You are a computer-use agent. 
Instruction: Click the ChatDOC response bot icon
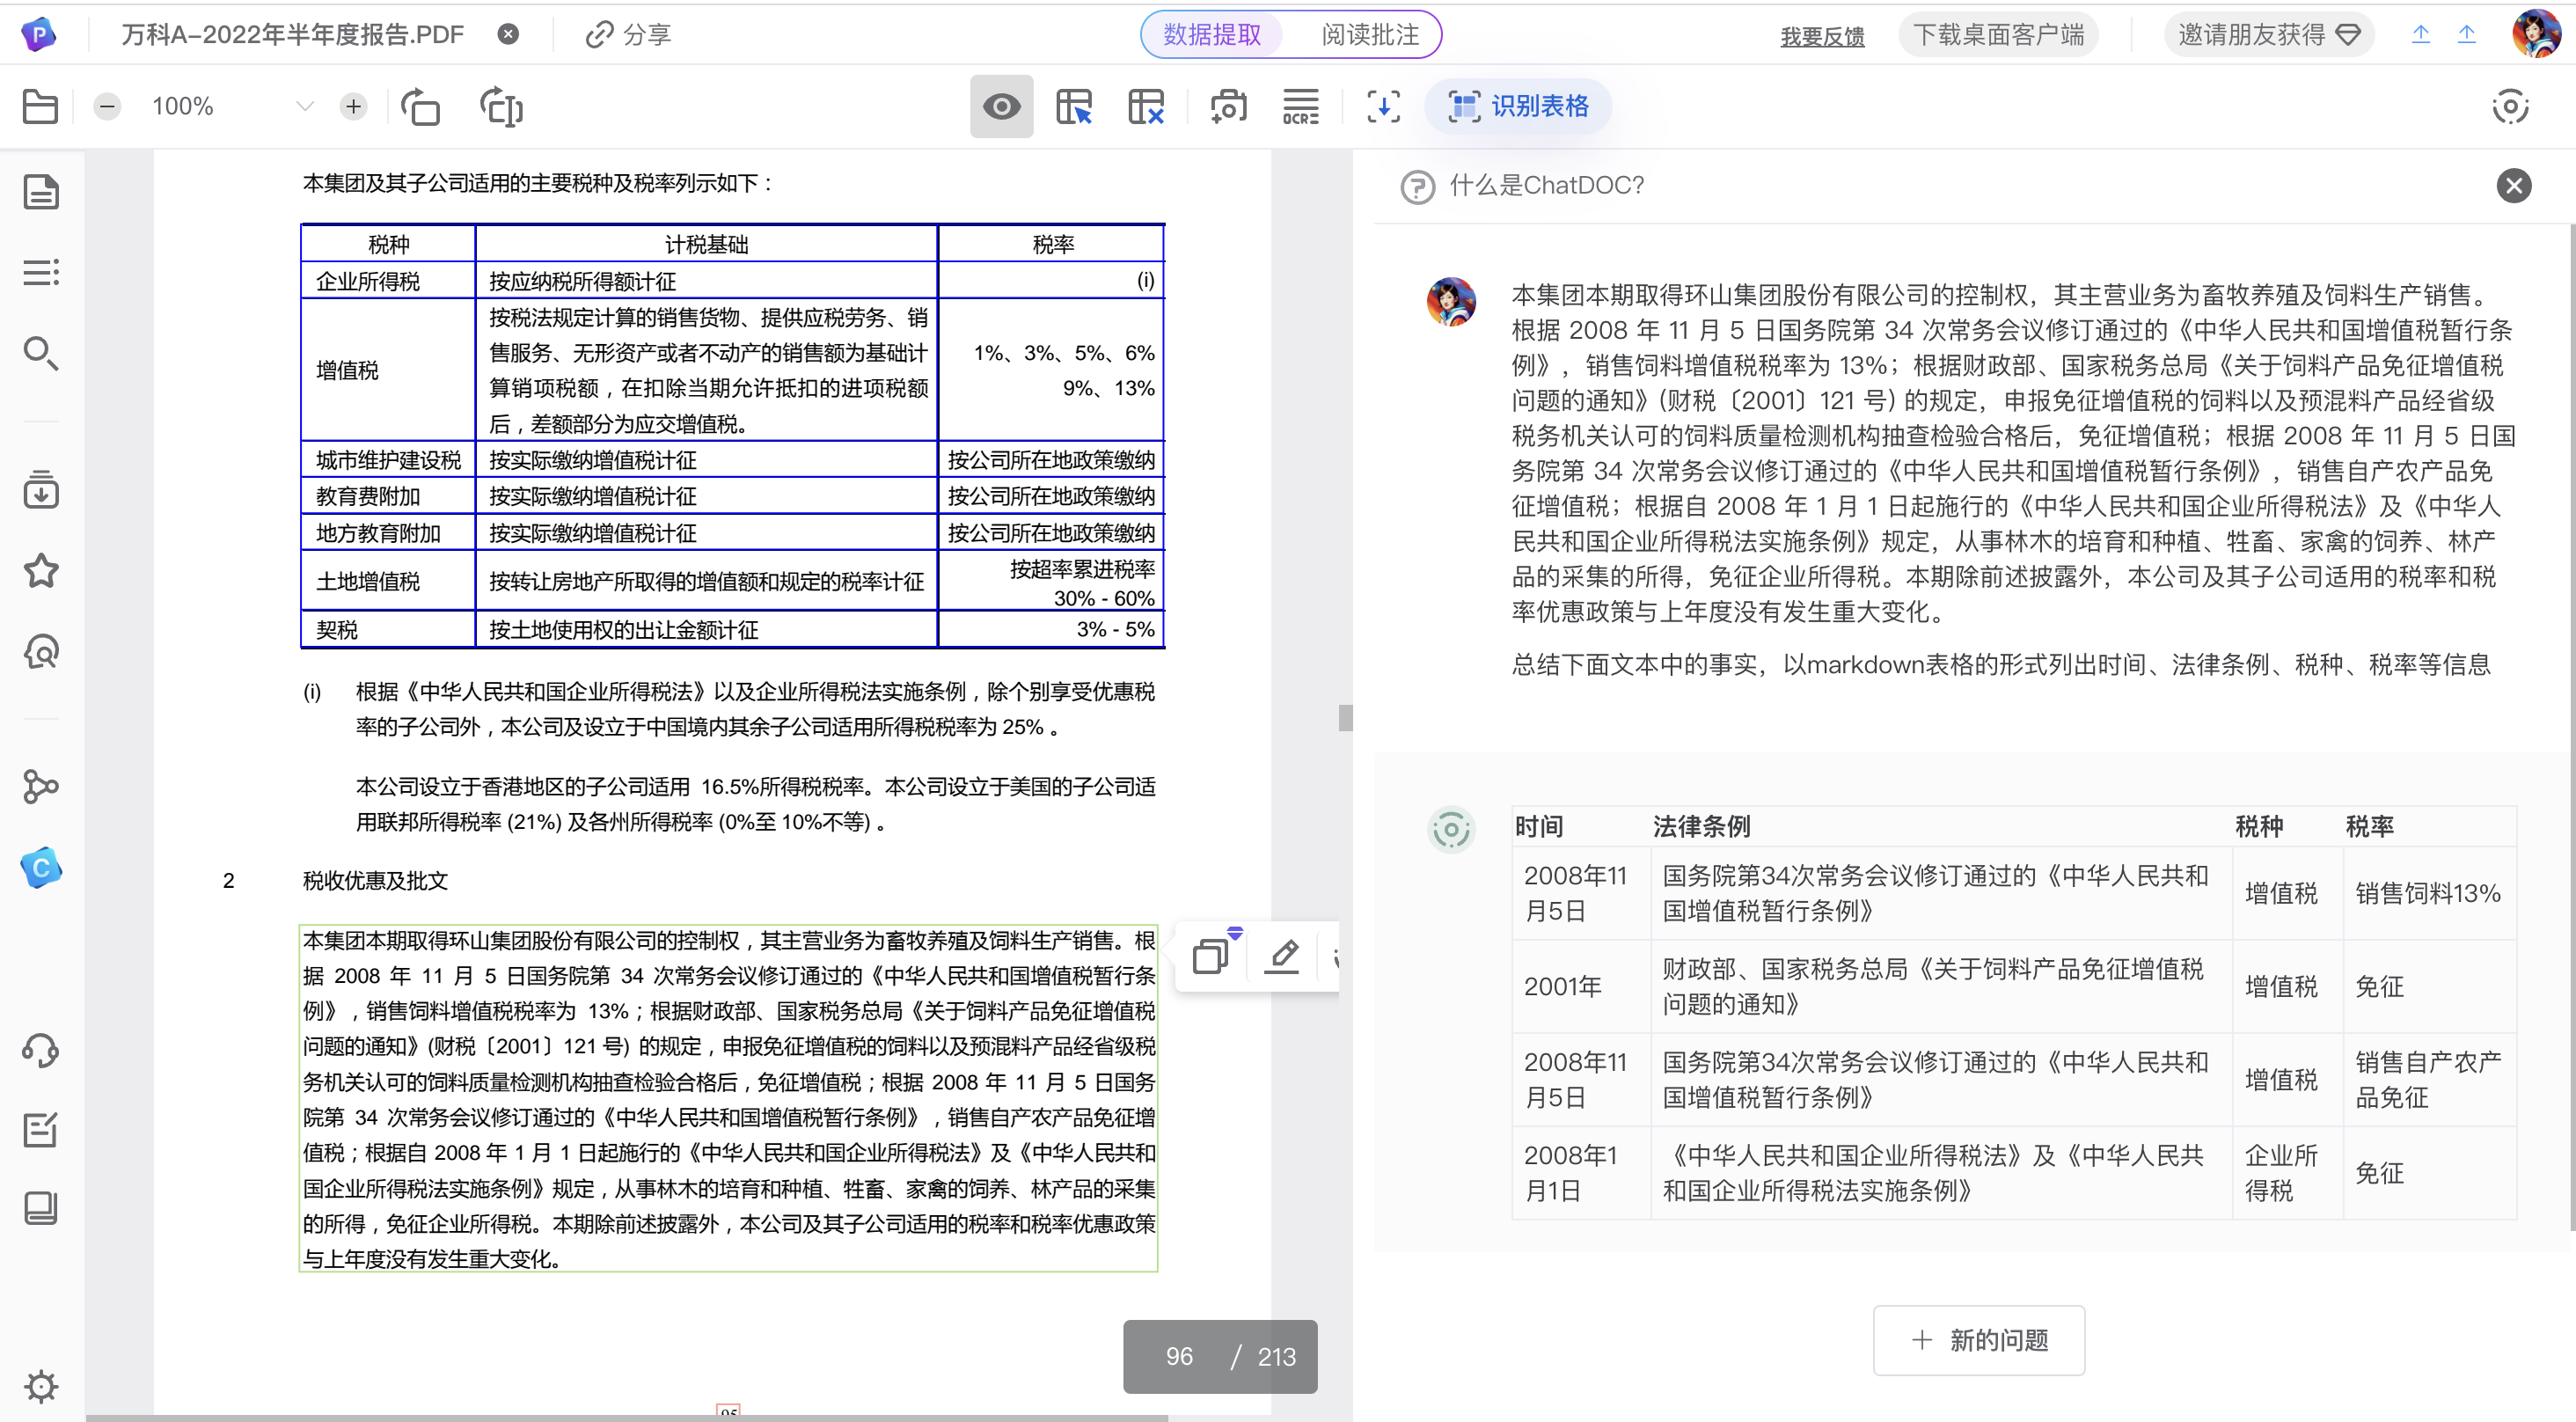[x=1450, y=829]
